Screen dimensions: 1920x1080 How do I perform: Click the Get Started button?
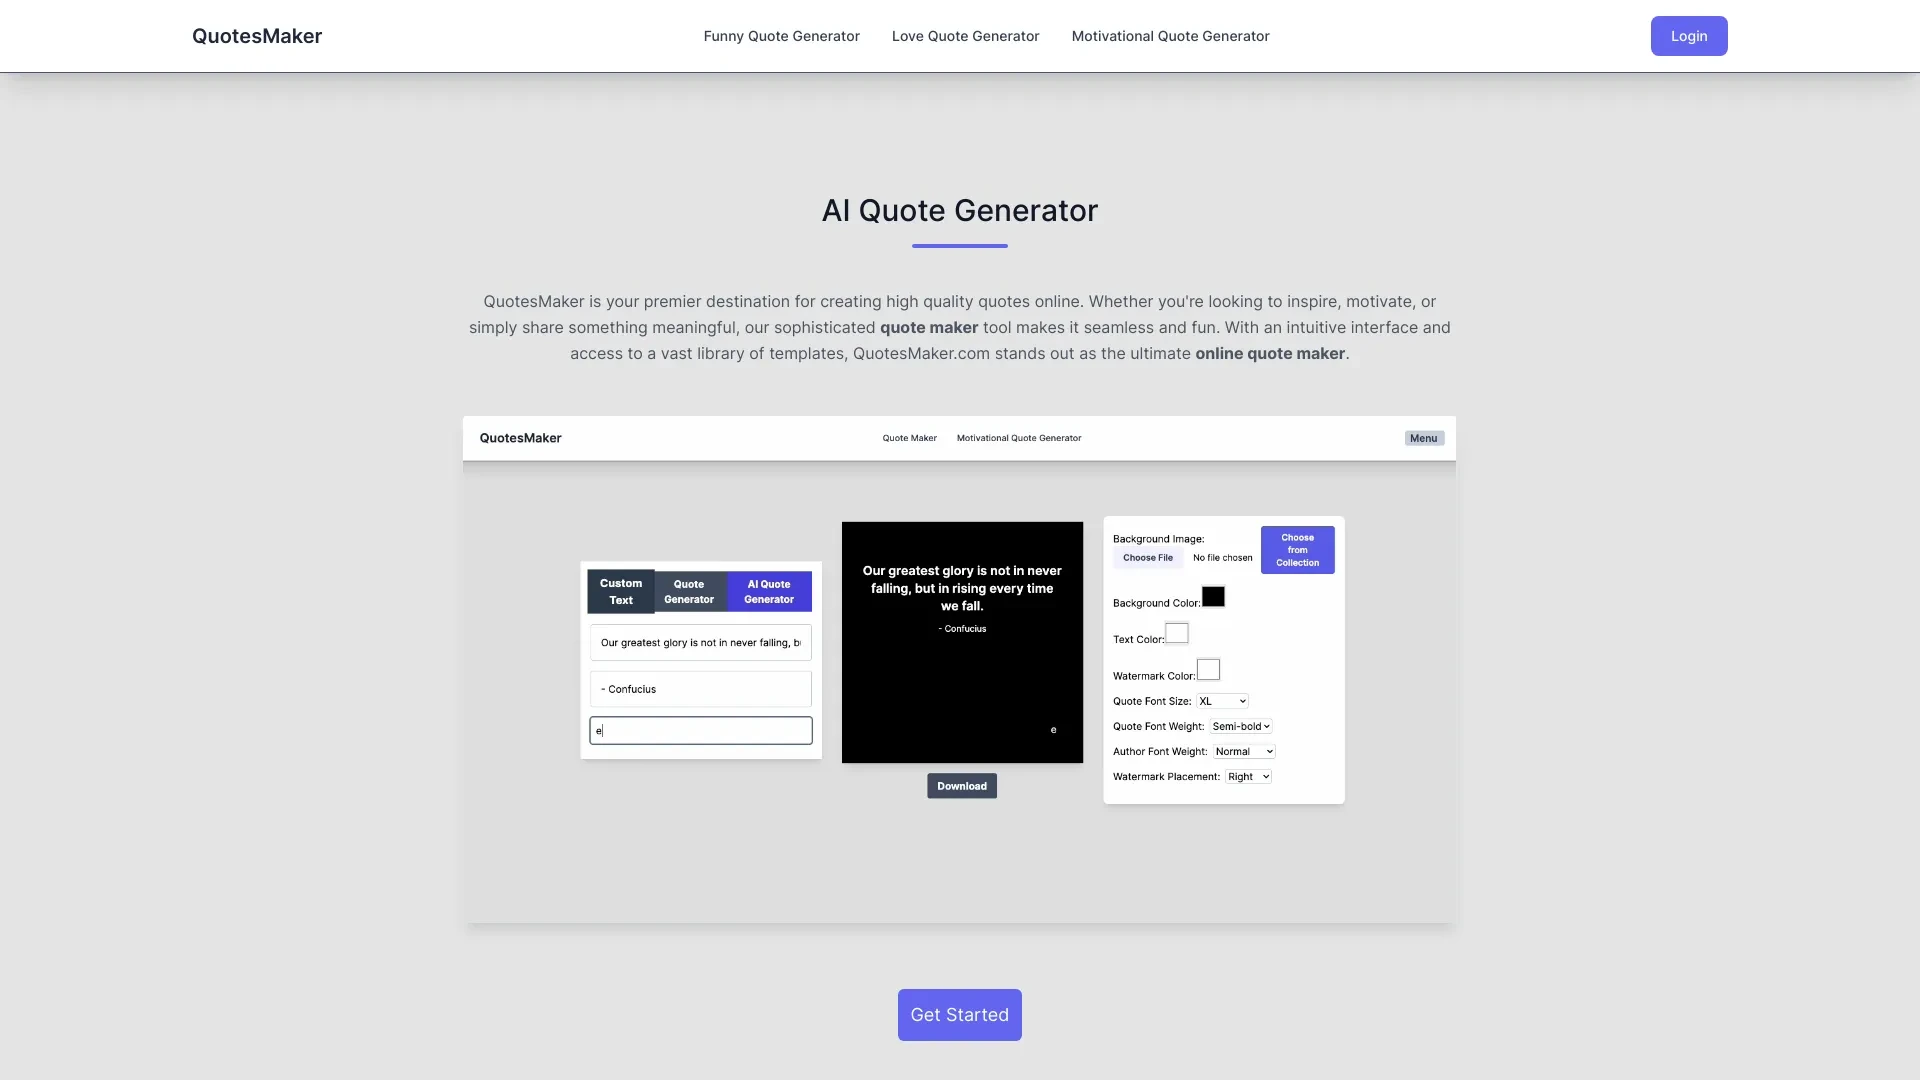(960, 1015)
